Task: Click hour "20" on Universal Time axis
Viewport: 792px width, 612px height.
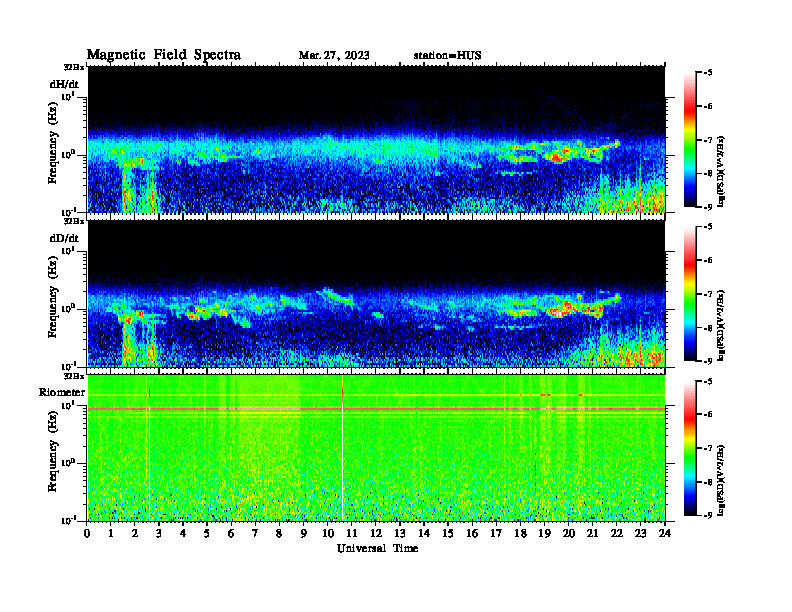Action: point(568,533)
